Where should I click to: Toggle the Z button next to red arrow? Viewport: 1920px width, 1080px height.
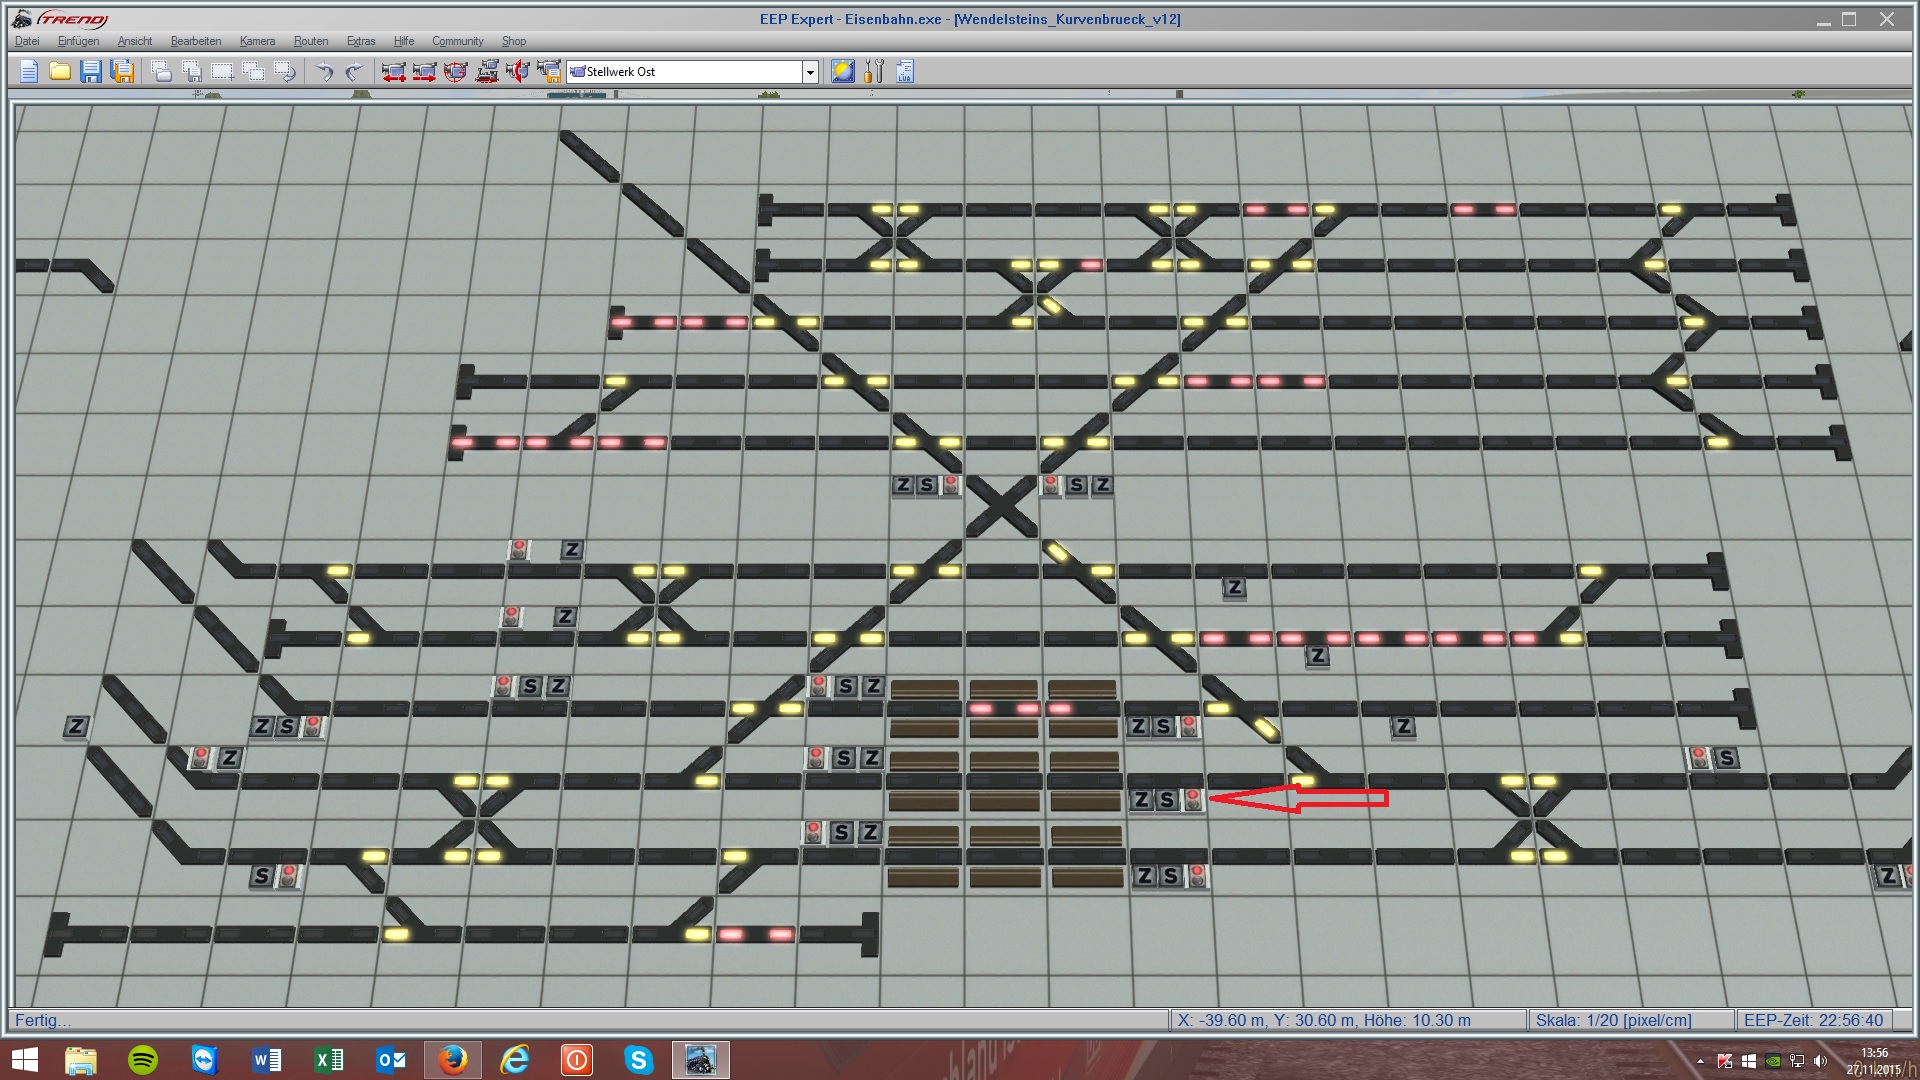(x=1141, y=800)
